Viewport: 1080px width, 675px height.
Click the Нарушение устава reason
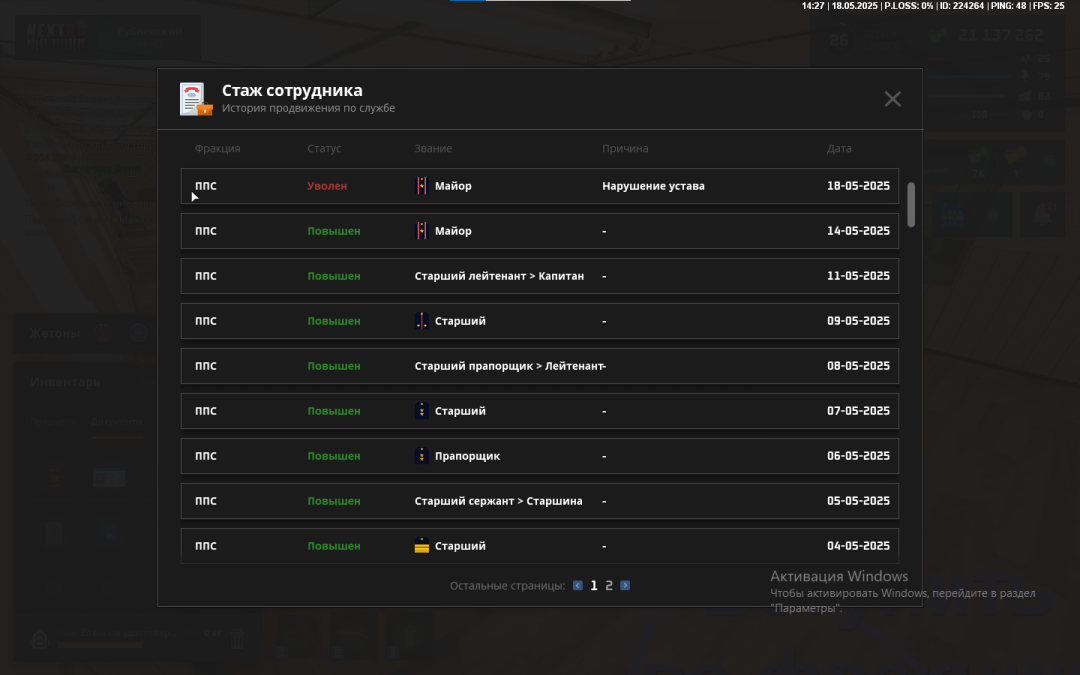coord(653,186)
